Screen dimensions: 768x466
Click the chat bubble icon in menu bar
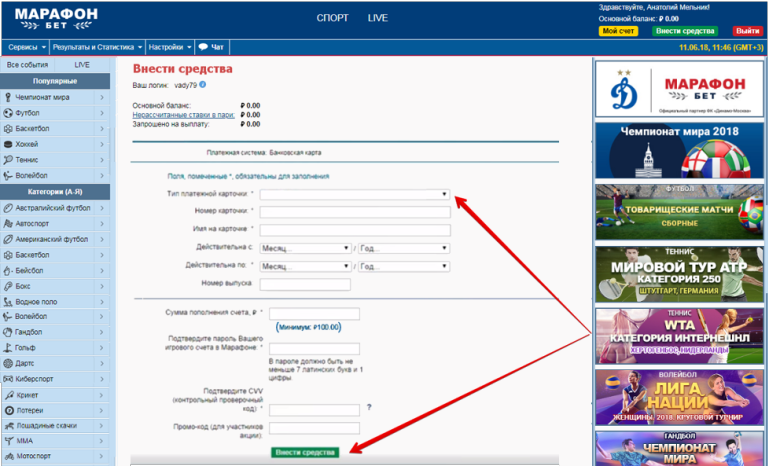point(203,47)
